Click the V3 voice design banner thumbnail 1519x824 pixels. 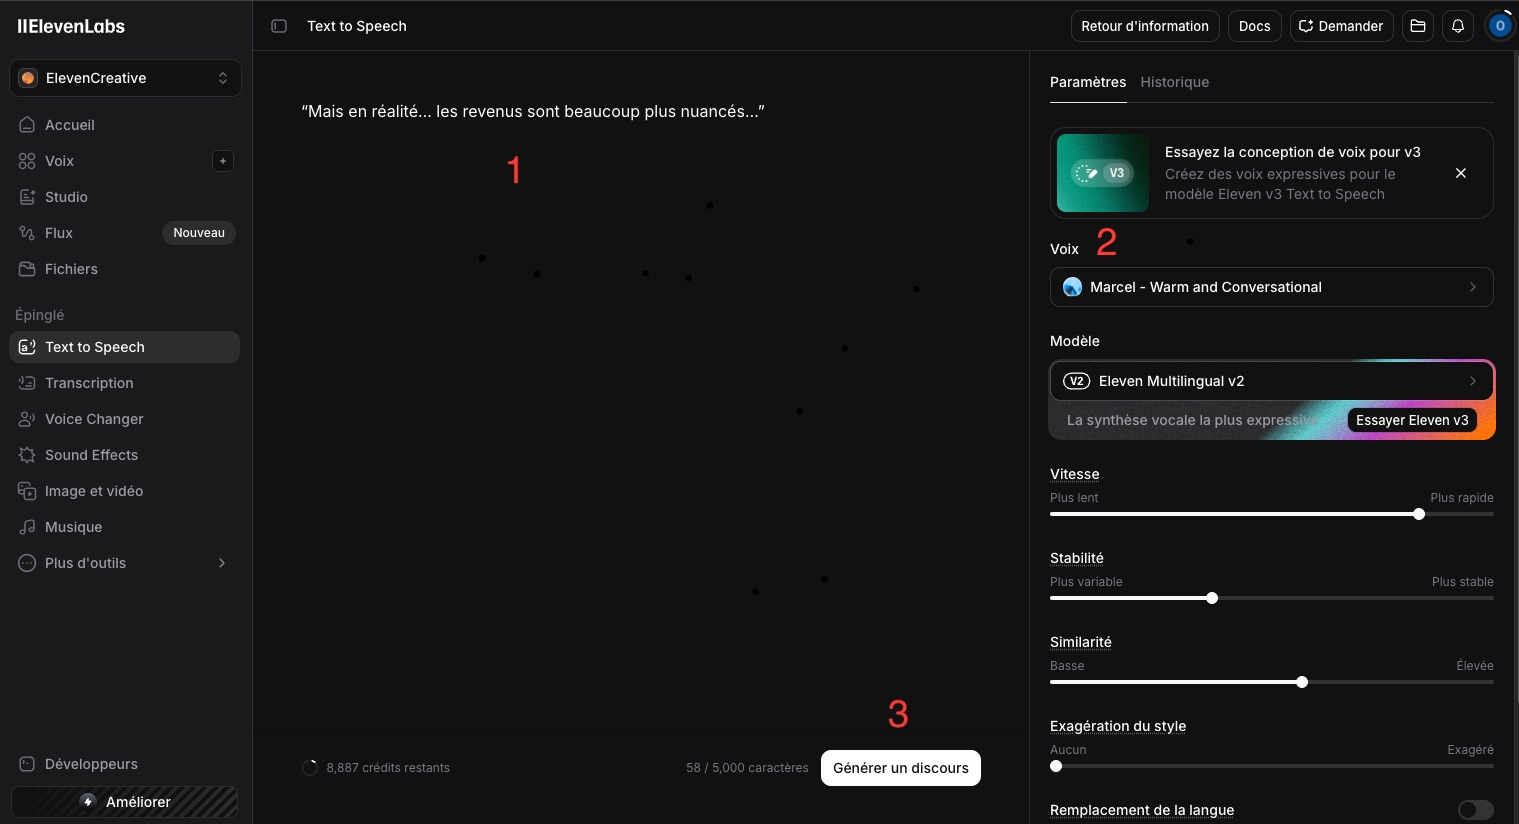1103,173
